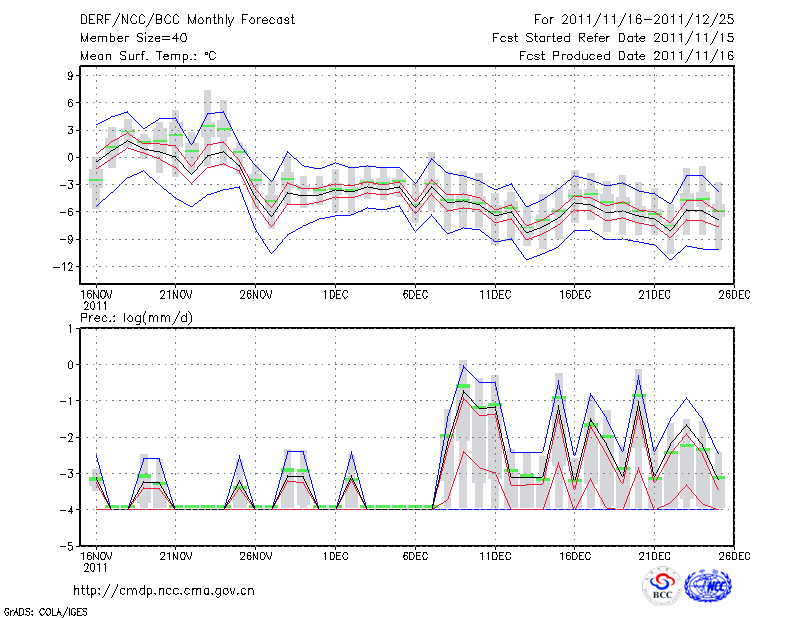Open the cmdp.ncc.cma.gov.cn URL
The width and height of the screenshot is (800, 618).
(x=164, y=590)
